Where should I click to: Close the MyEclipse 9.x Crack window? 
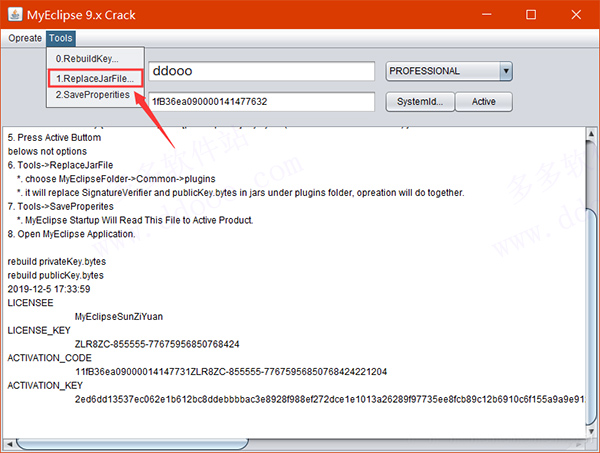tap(576, 15)
